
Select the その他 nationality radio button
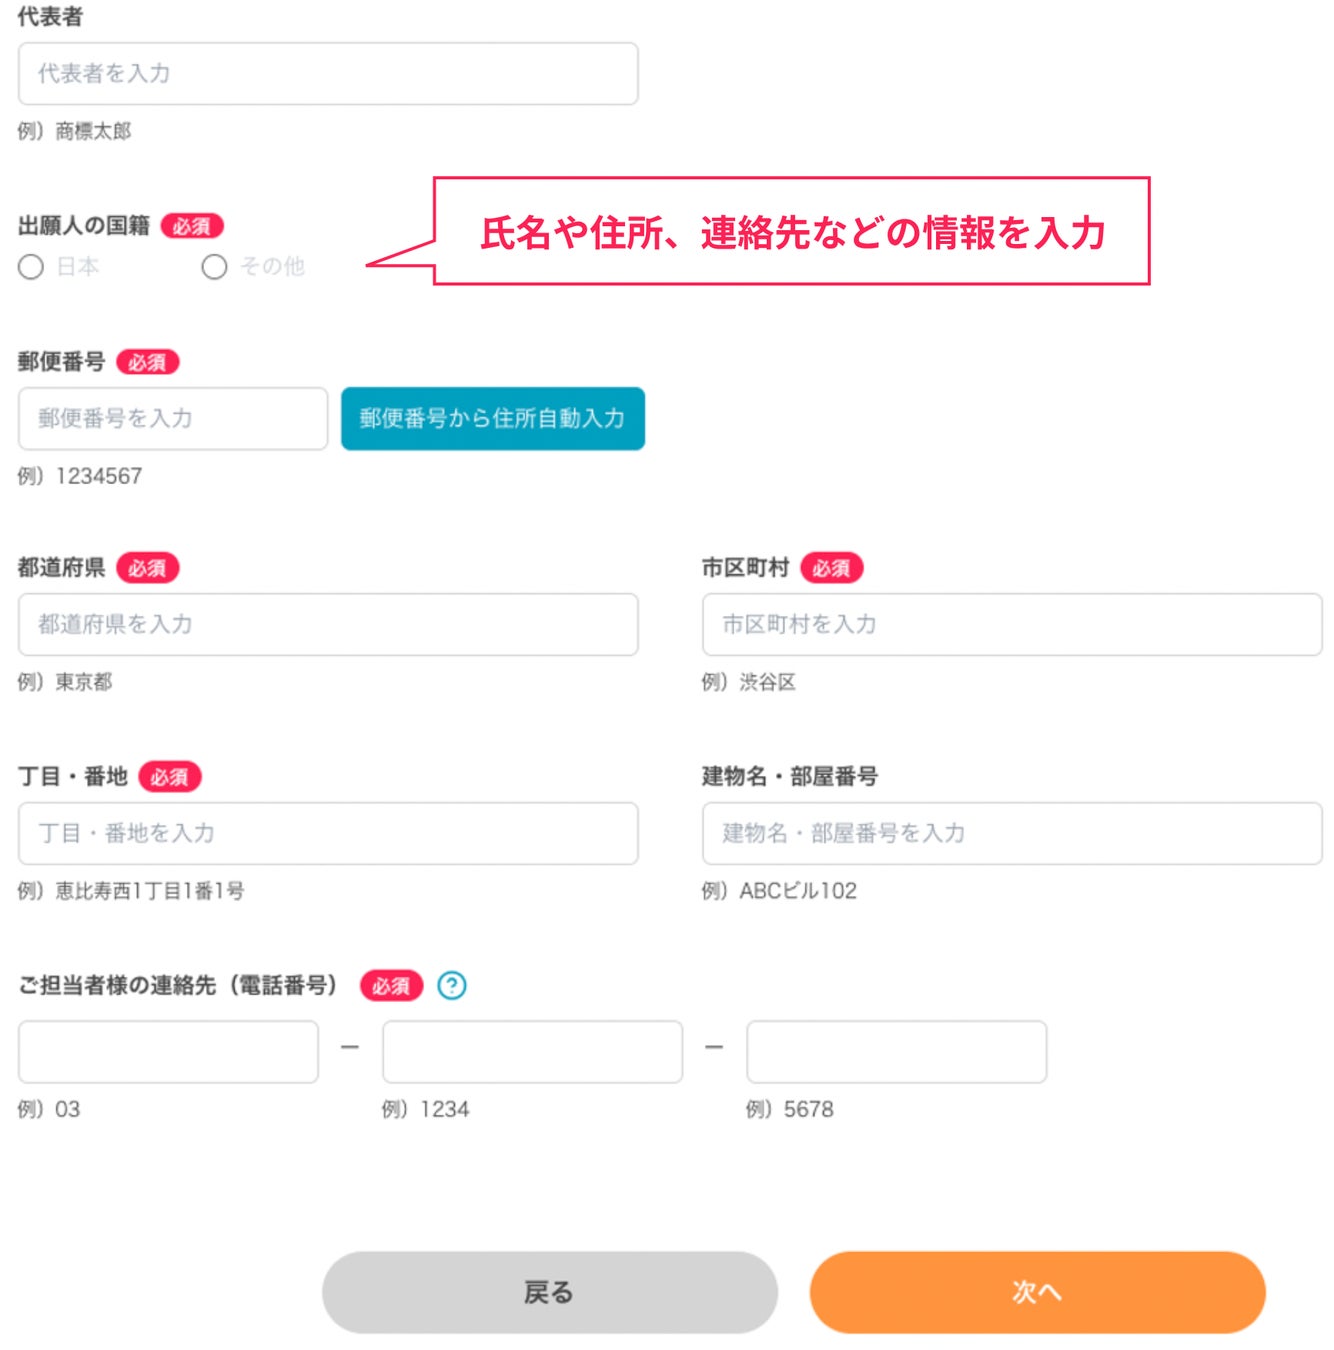(214, 267)
